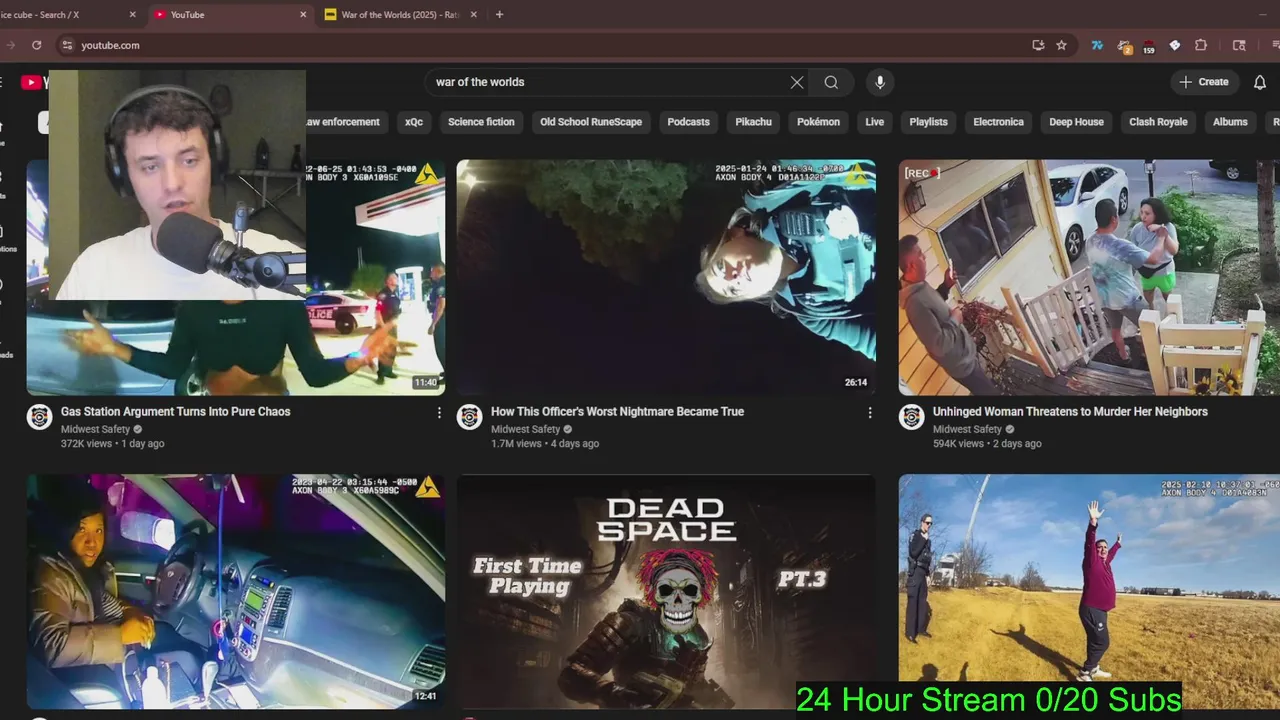This screenshot has height=720, width=1280.
Task: Select the Live filter chip
Action: coord(875,122)
